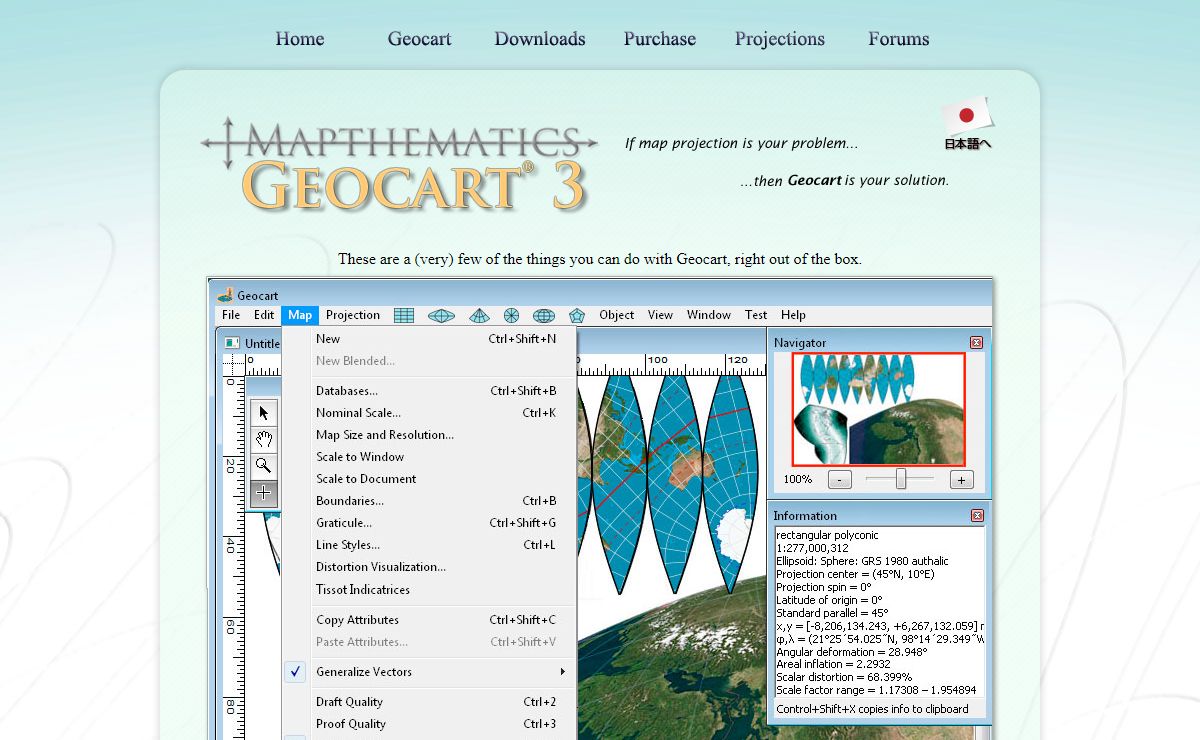Viewport: 1200px width, 740px height.
Task: Click the globe lenticular projection icon
Action: 544,315
